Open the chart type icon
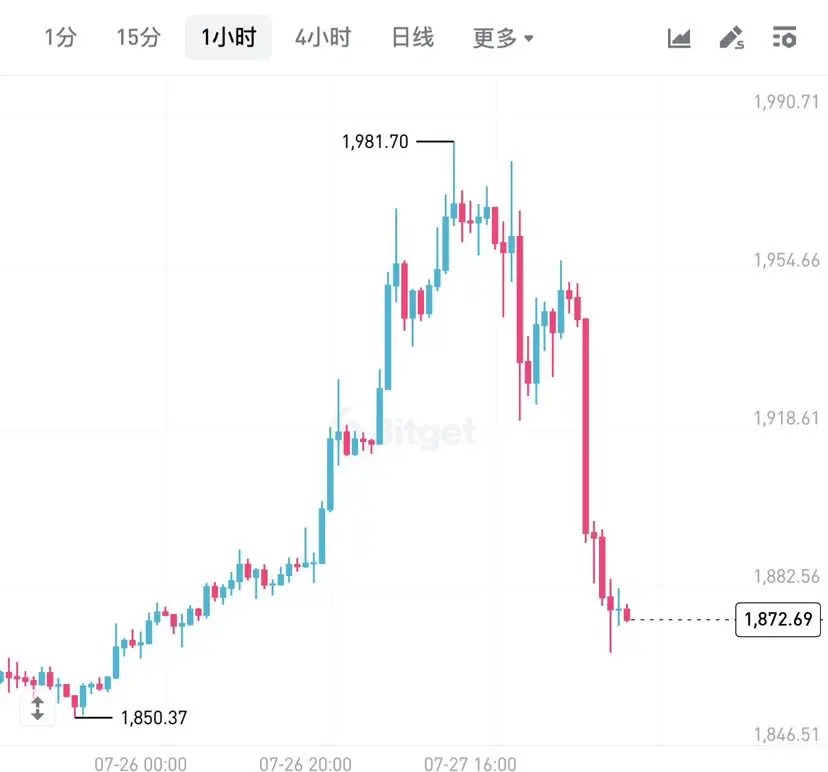The height and width of the screenshot is (772, 828). coord(679,38)
